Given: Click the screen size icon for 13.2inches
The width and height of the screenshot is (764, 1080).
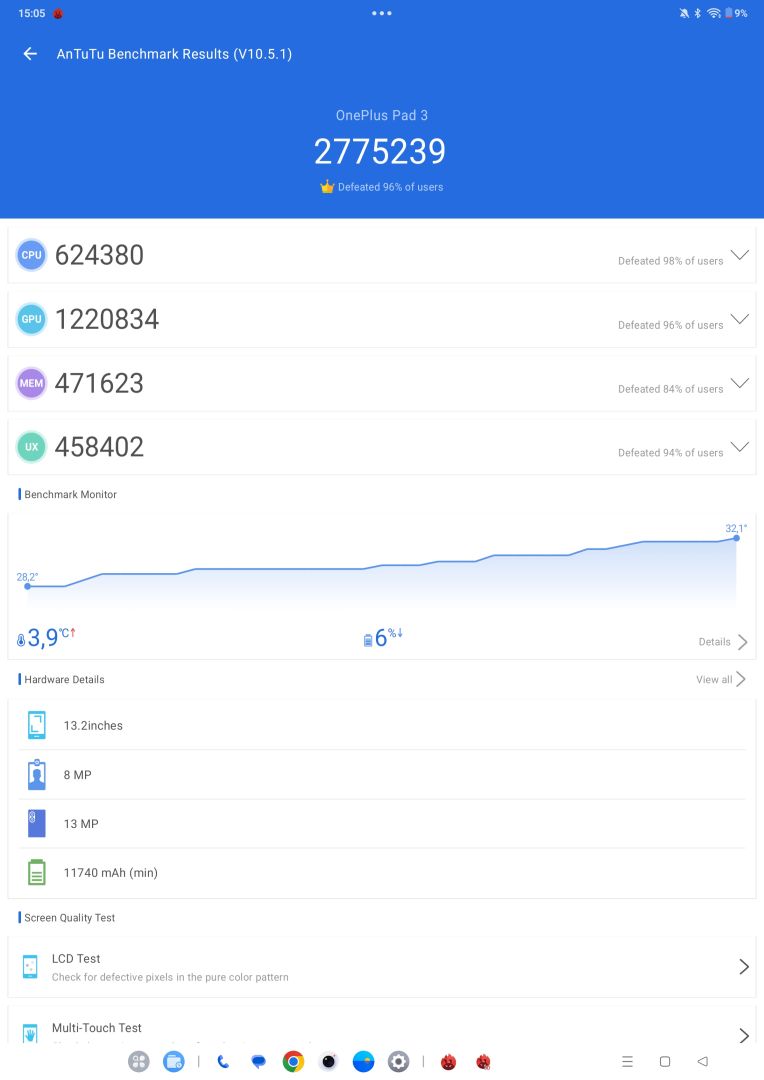Looking at the screenshot, I should pos(37,725).
